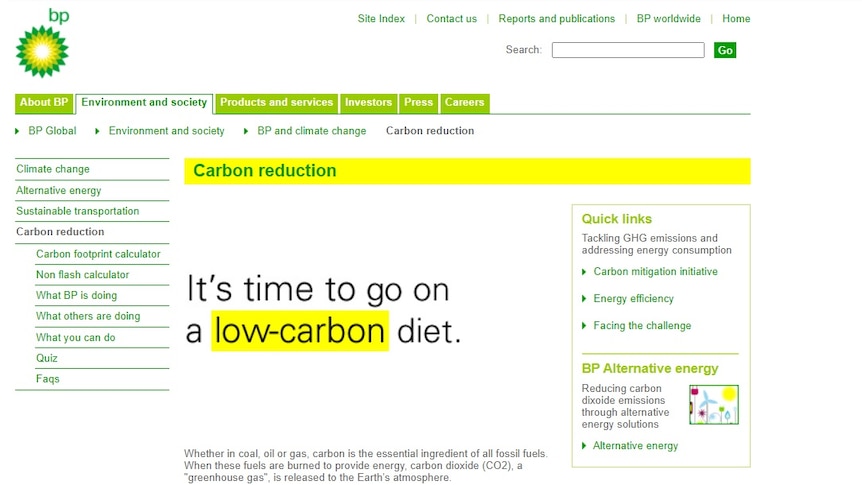Click the arrow icon before BP Global
Viewport: 862px width, 485px height.
pos(17,131)
